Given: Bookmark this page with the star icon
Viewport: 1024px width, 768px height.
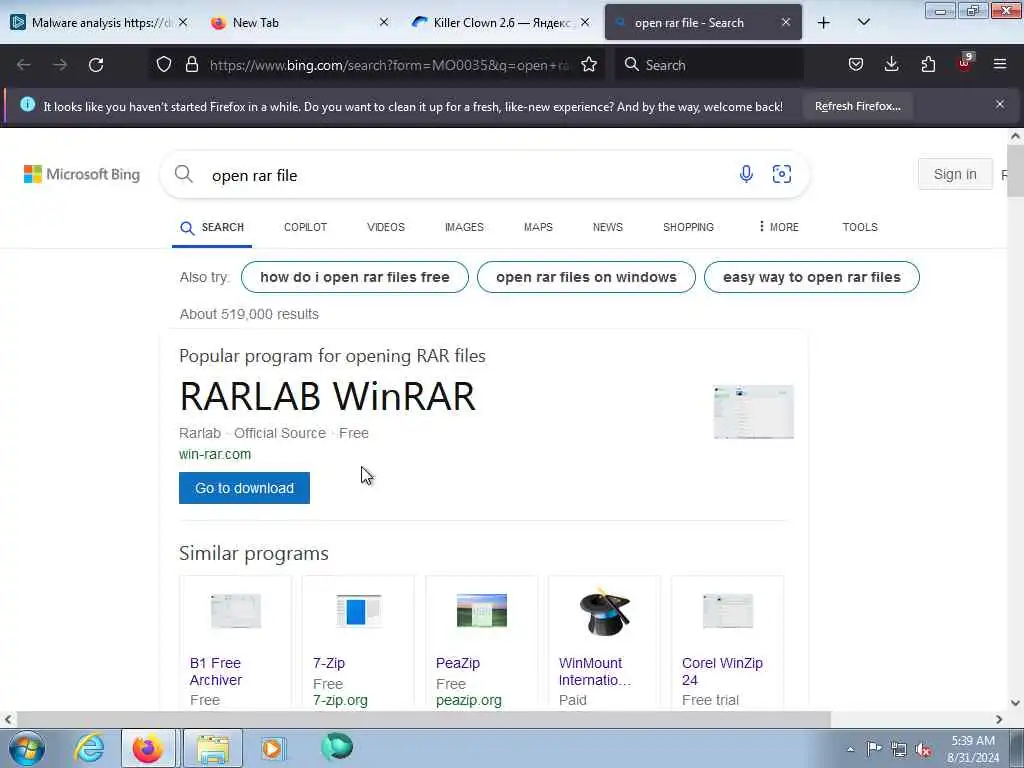Looking at the screenshot, I should tap(589, 65).
